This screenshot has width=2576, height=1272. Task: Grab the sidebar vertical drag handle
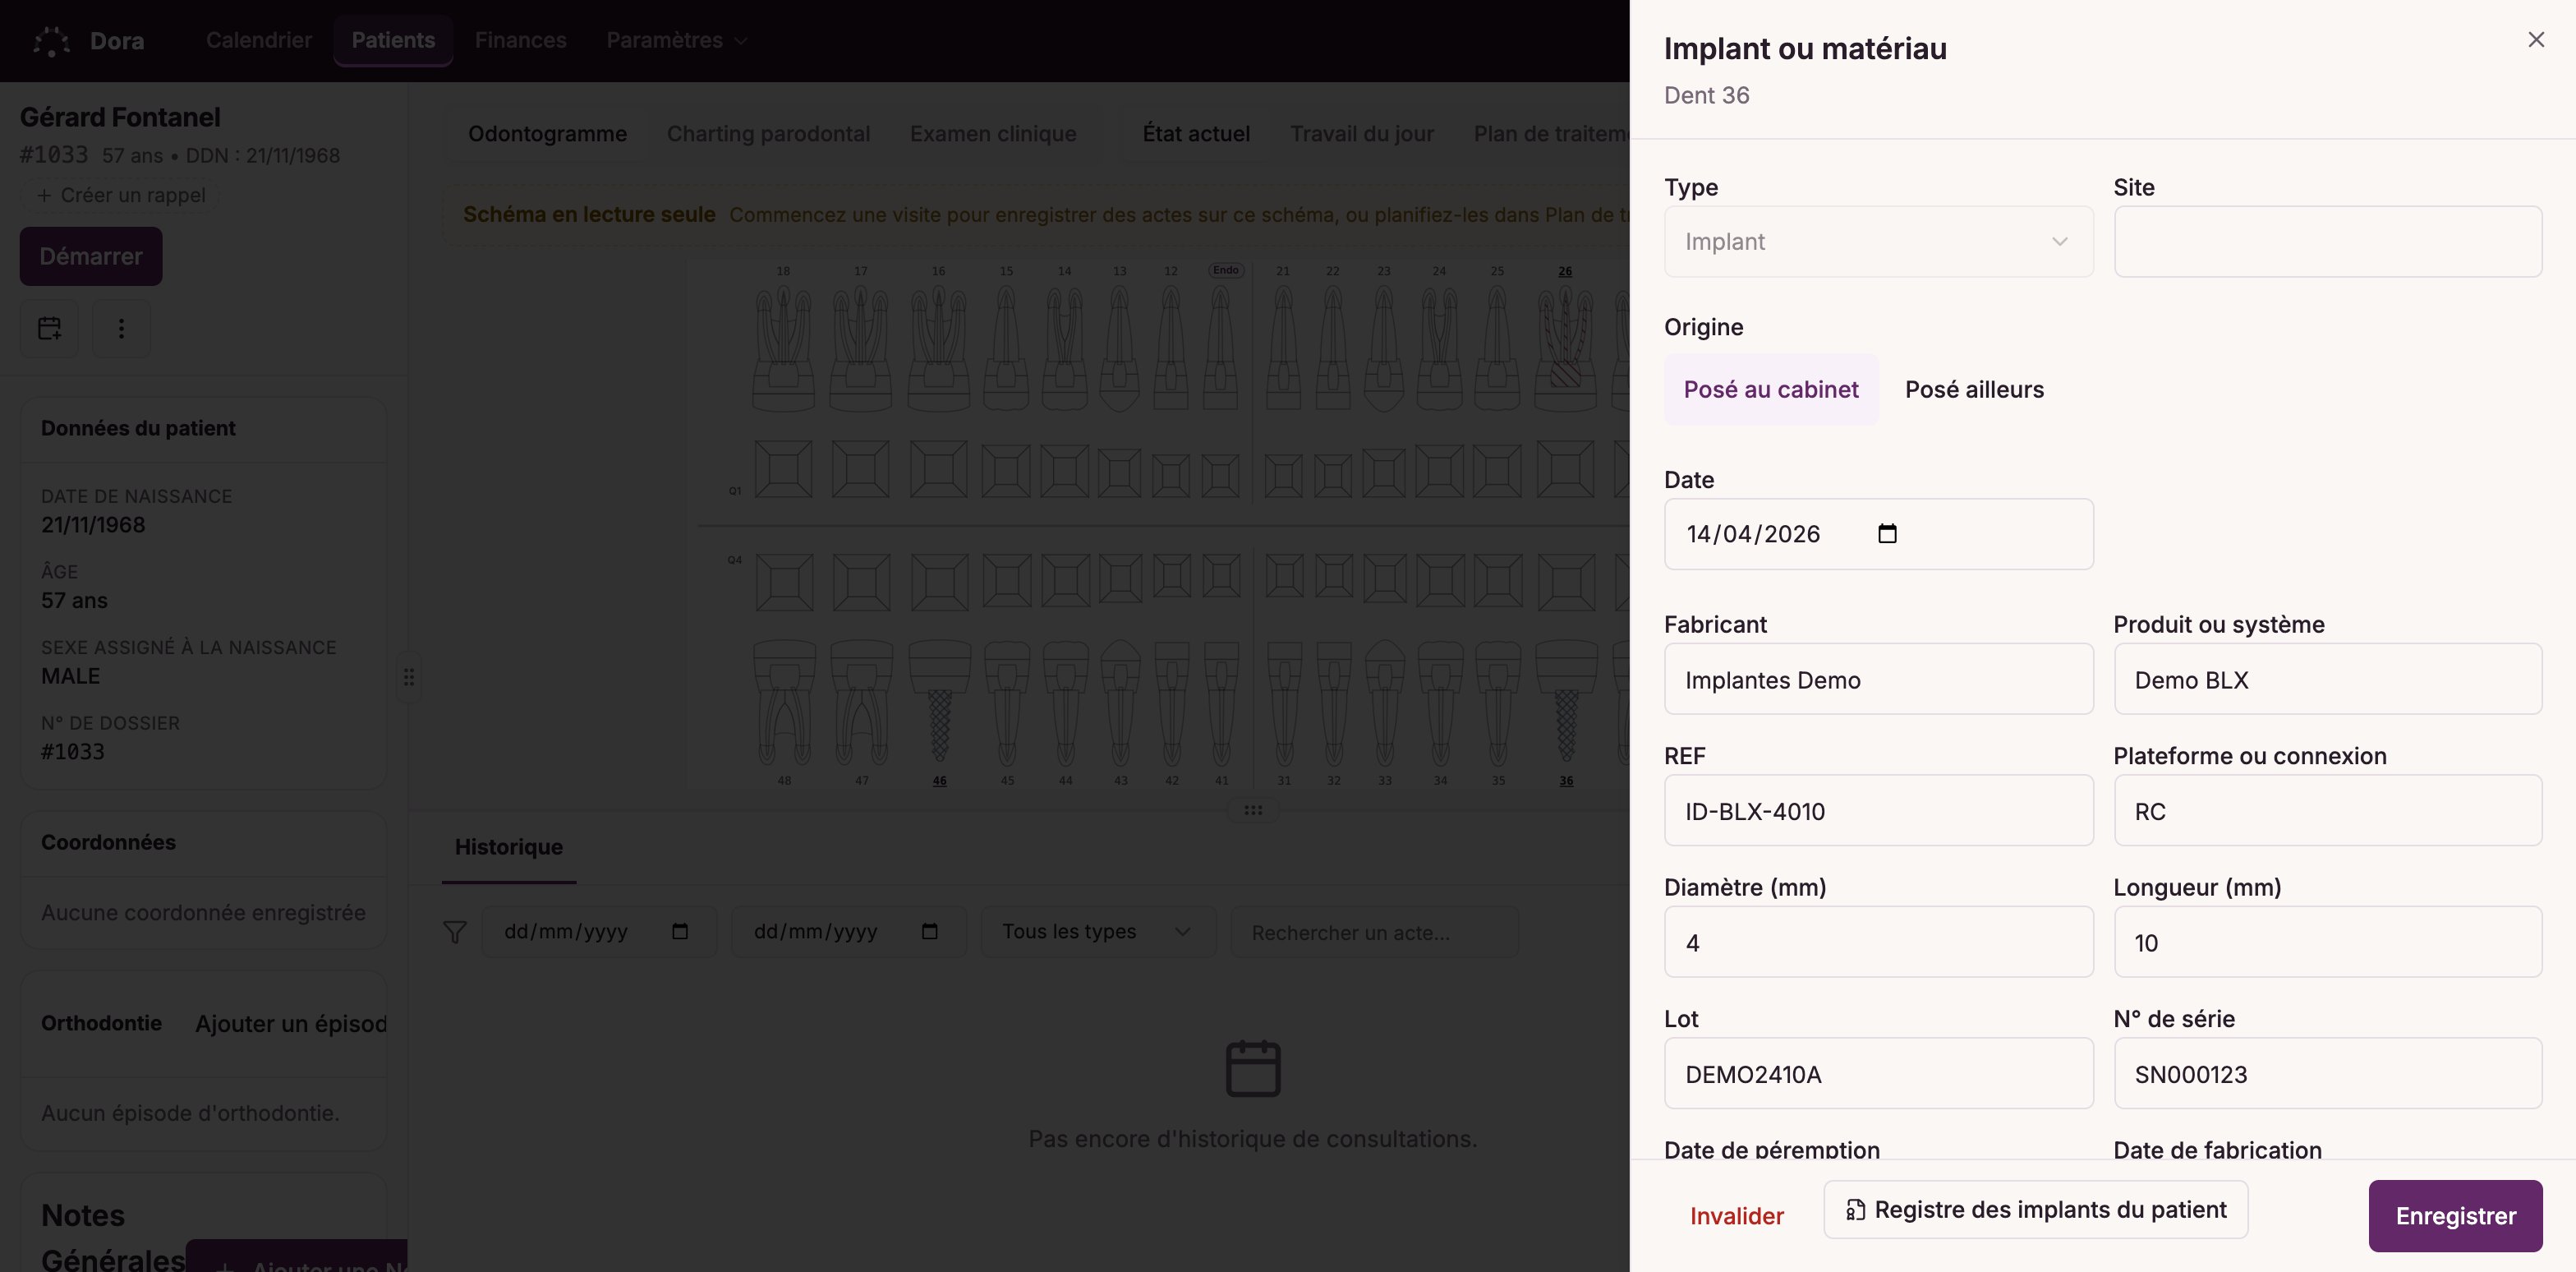coord(409,677)
